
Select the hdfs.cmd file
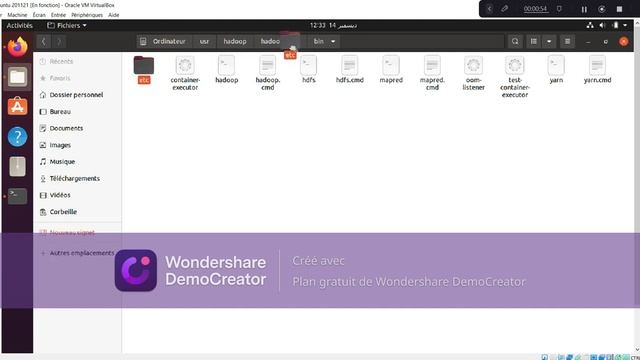(350, 70)
